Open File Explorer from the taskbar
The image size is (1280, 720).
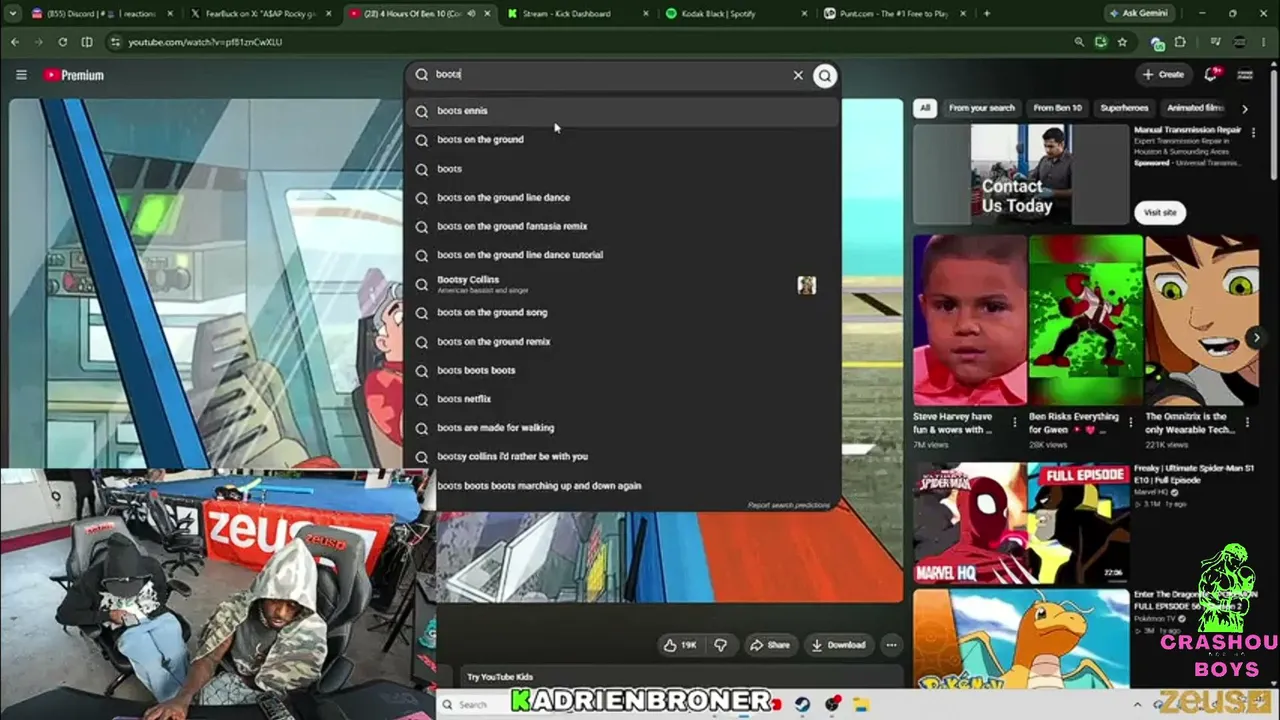[x=861, y=704]
